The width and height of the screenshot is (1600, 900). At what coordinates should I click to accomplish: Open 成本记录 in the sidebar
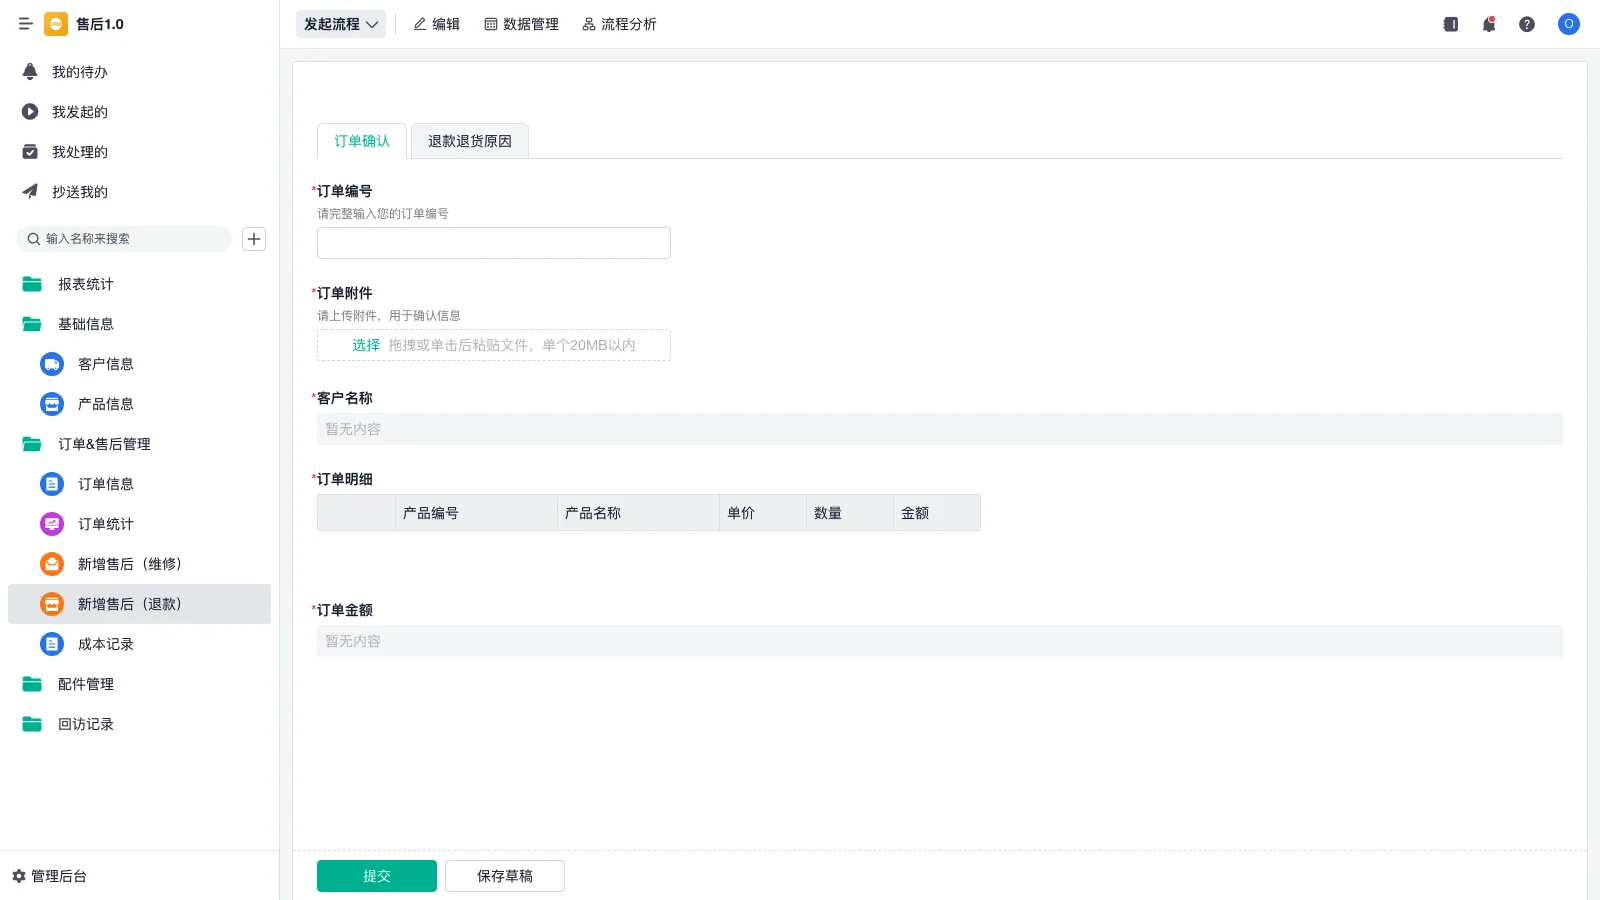[105, 644]
